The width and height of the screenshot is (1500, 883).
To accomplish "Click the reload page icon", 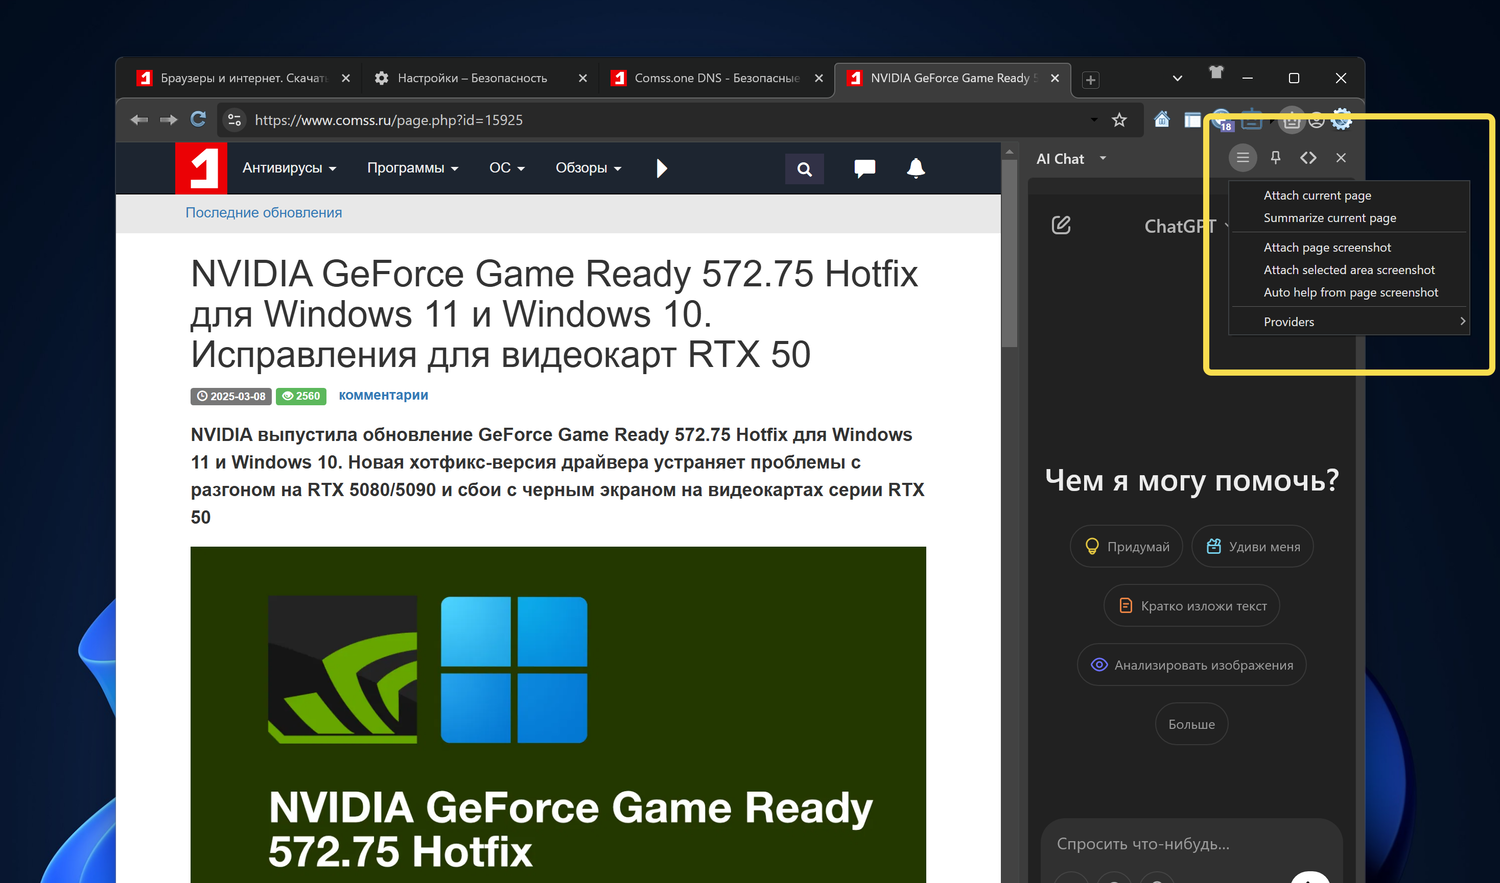I will [198, 120].
